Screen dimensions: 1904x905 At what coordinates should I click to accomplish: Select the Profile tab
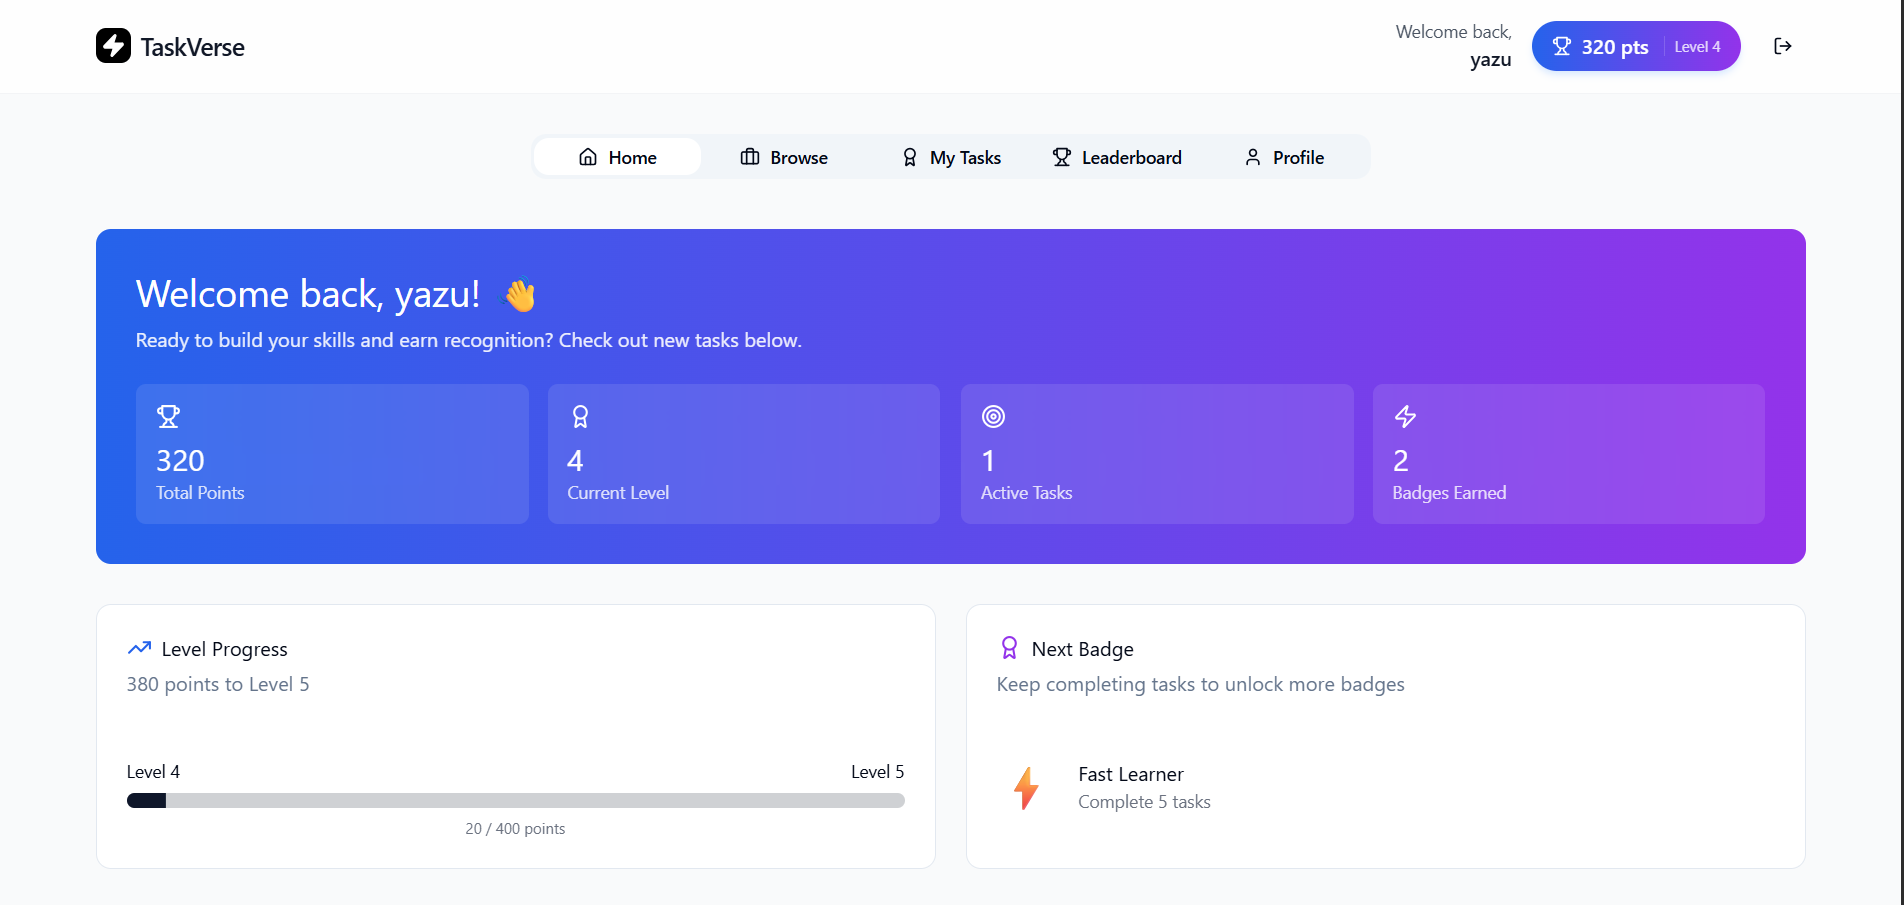1284,157
